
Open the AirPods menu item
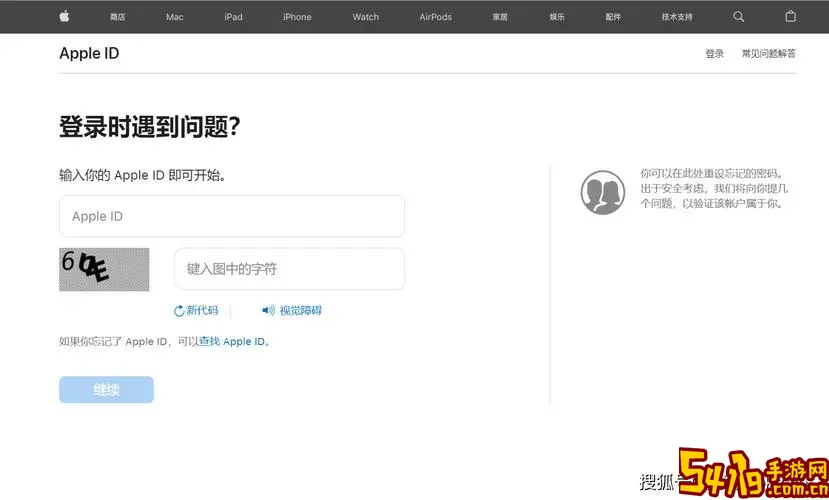point(436,17)
